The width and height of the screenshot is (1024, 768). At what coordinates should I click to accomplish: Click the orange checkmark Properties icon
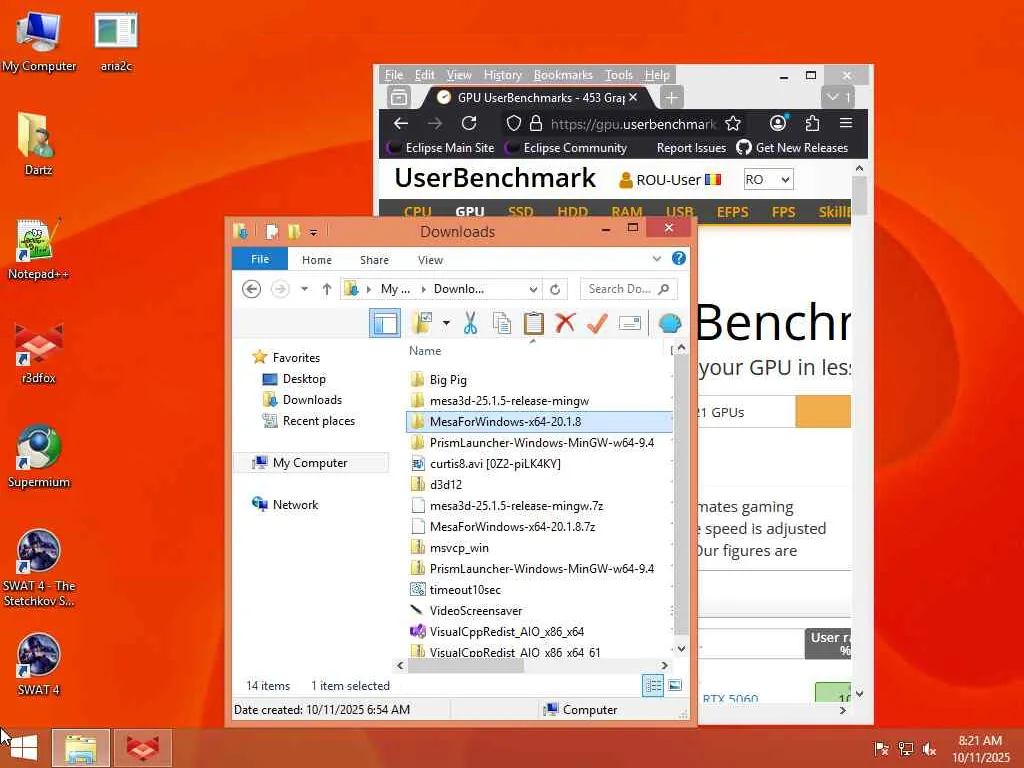(597, 323)
